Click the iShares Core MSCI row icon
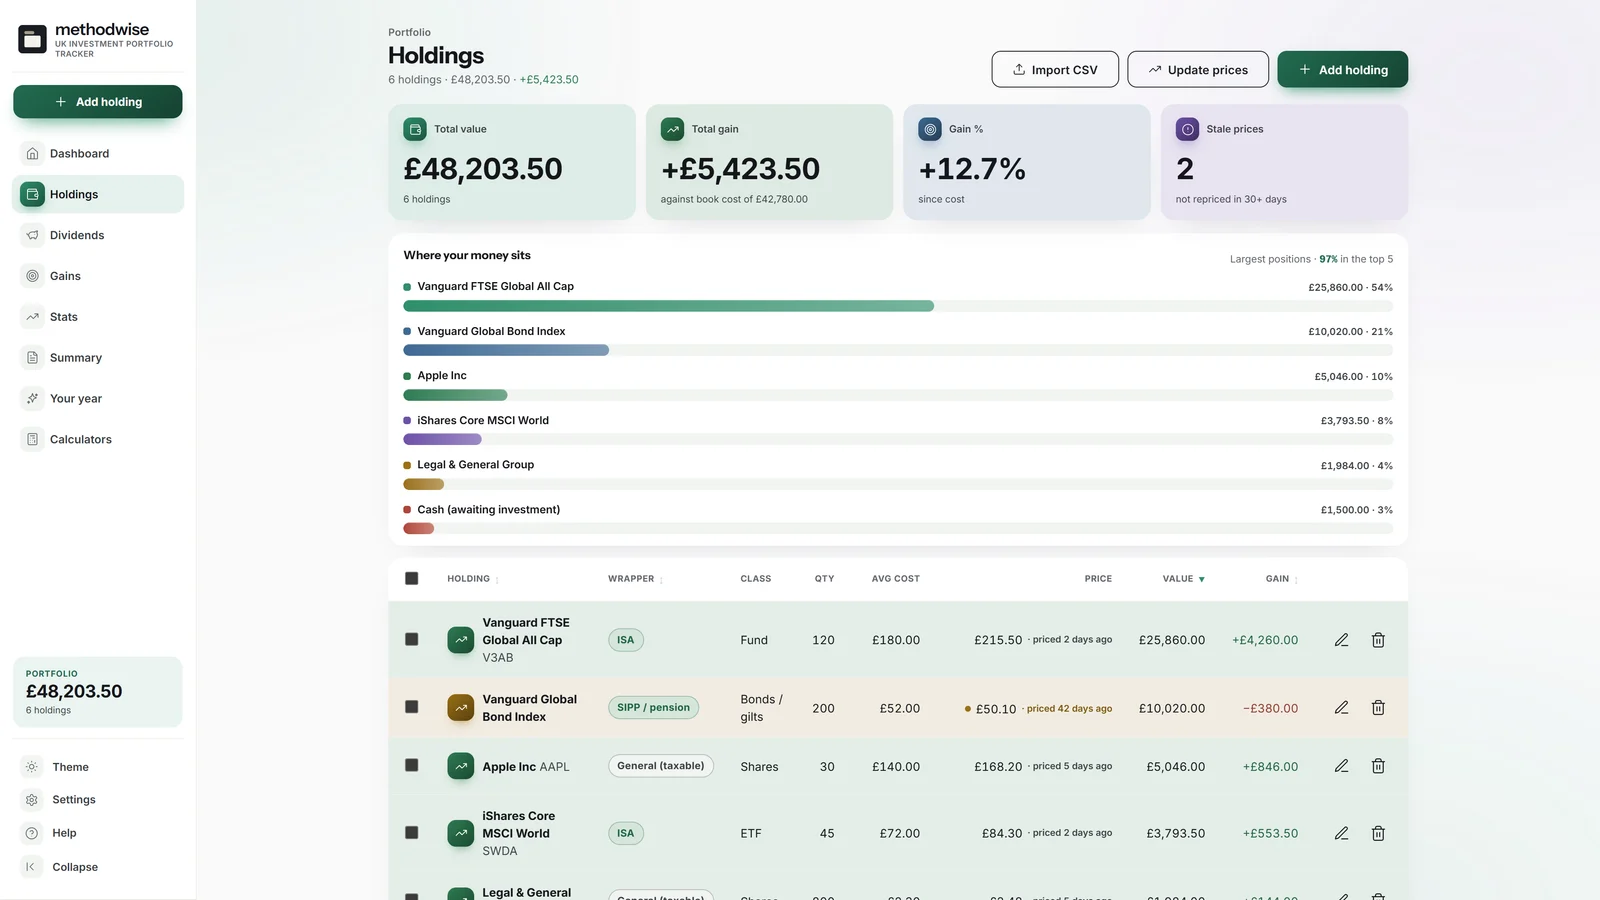The height and width of the screenshot is (900, 1600). pyautogui.click(x=461, y=833)
